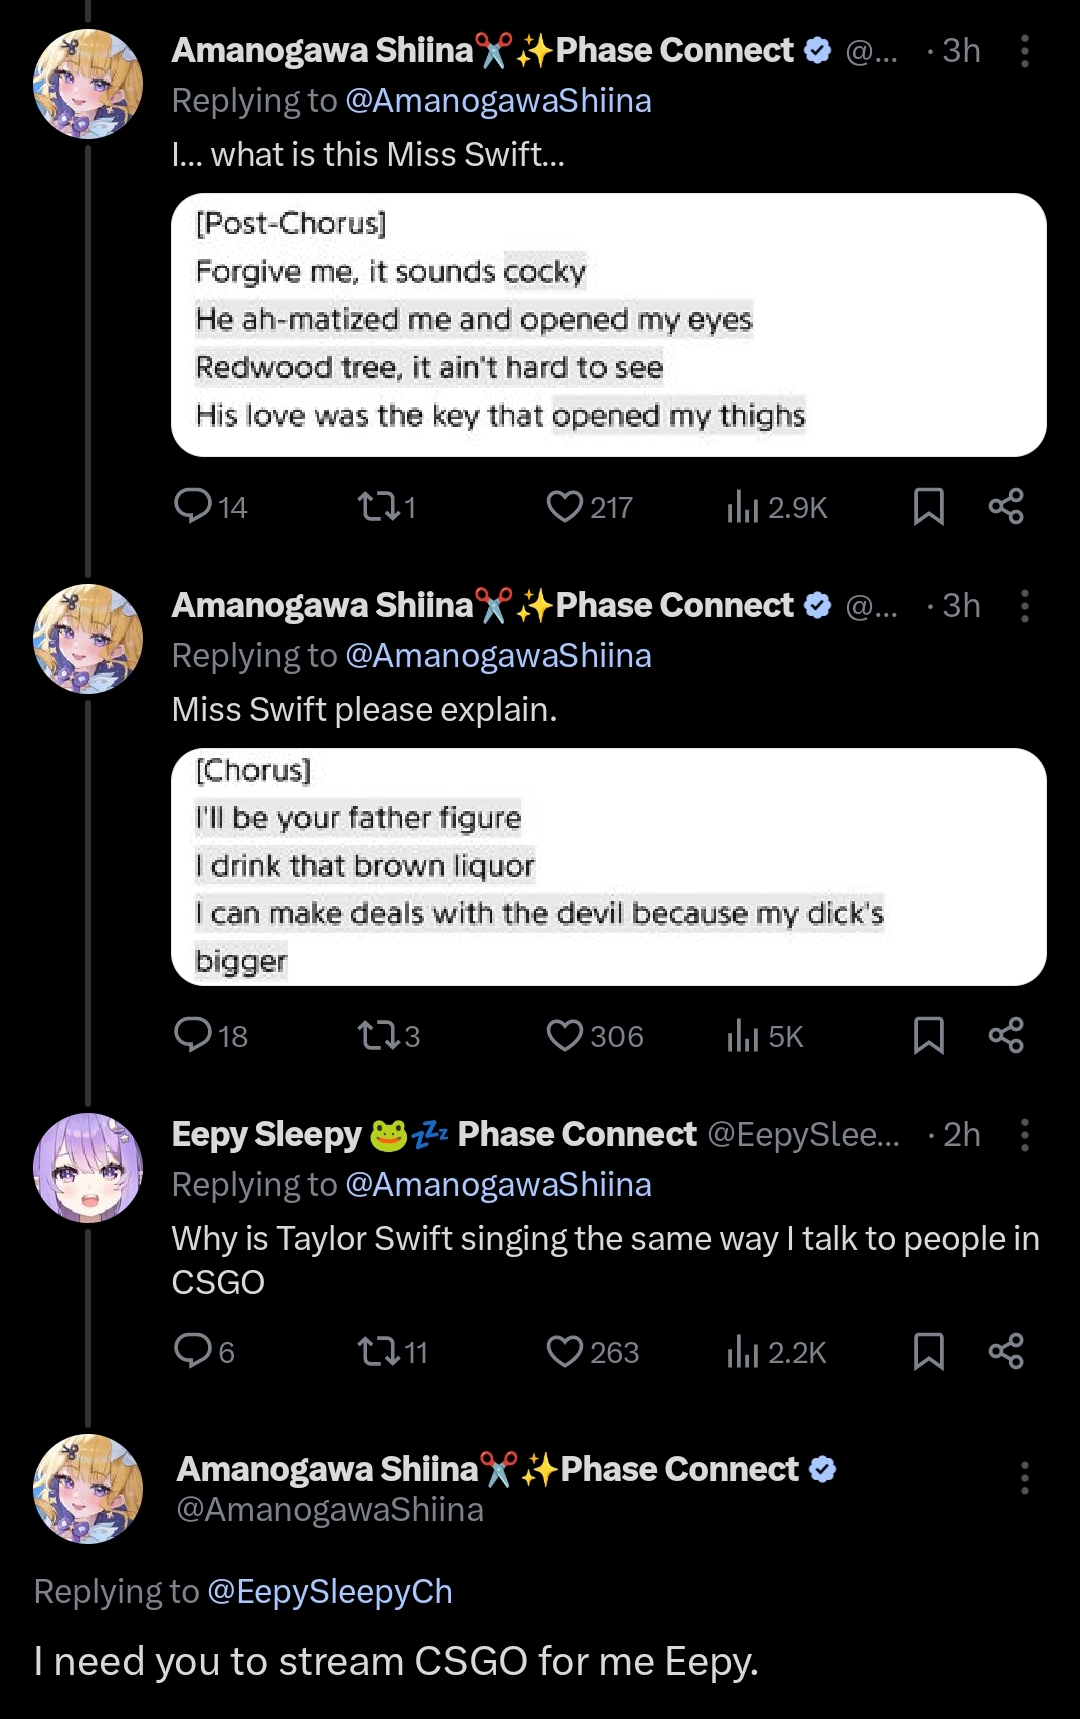Open more options on the bottom main tweet
The image size is (1080, 1719).
point(1025,1477)
